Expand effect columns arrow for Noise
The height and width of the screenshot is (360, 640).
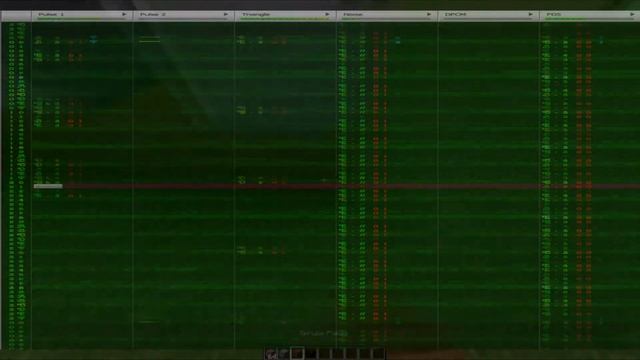coord(429,14)
